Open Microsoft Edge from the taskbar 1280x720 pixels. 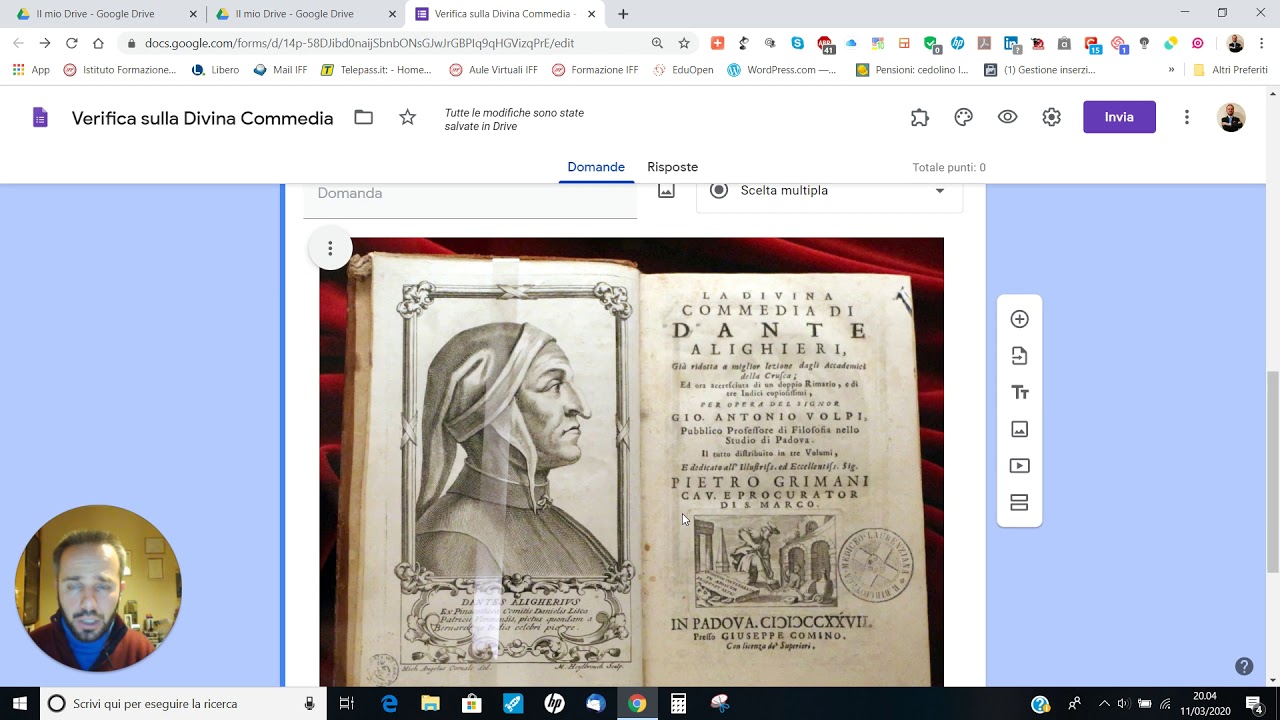389,704
